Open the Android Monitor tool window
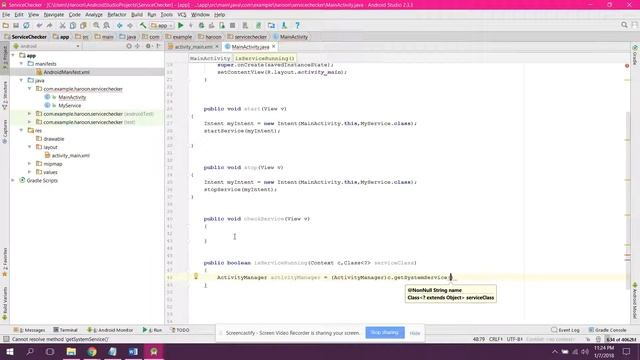Image resolution: width=640 pixels, height=360 pixels. pos(110,330)
